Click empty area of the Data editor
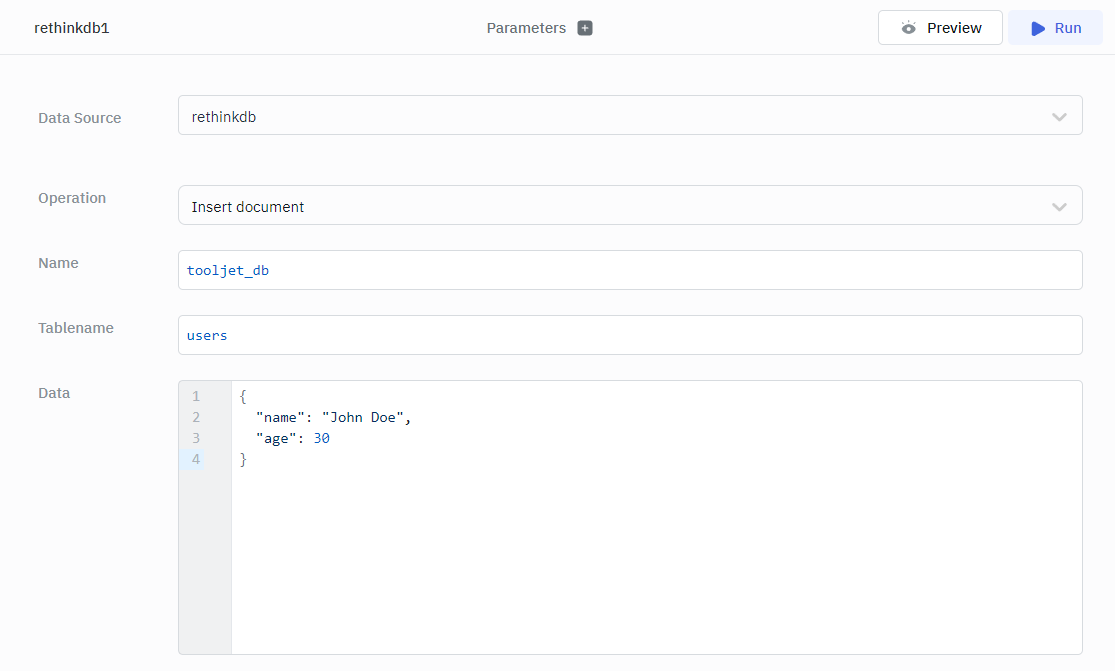The height and width of the screenshot is (671, 1115). 655,560
